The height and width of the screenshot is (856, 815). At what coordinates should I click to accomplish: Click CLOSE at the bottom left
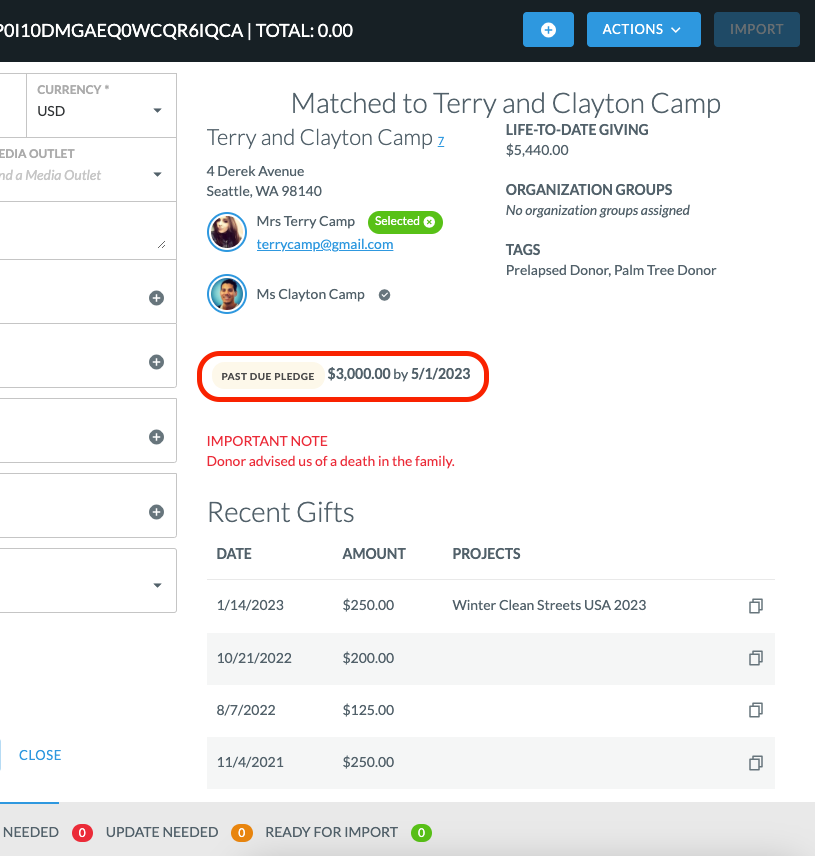click(38, 755)
